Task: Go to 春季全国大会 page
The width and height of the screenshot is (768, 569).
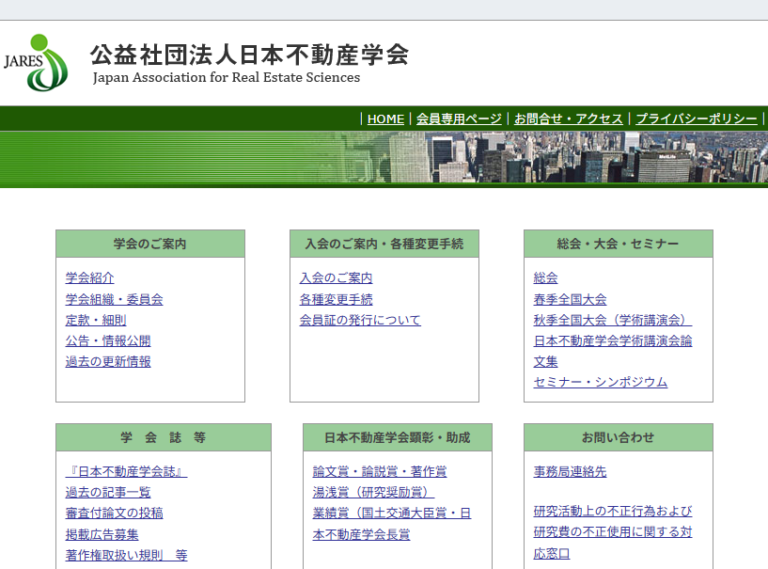Action: click(x=570, y=299)
